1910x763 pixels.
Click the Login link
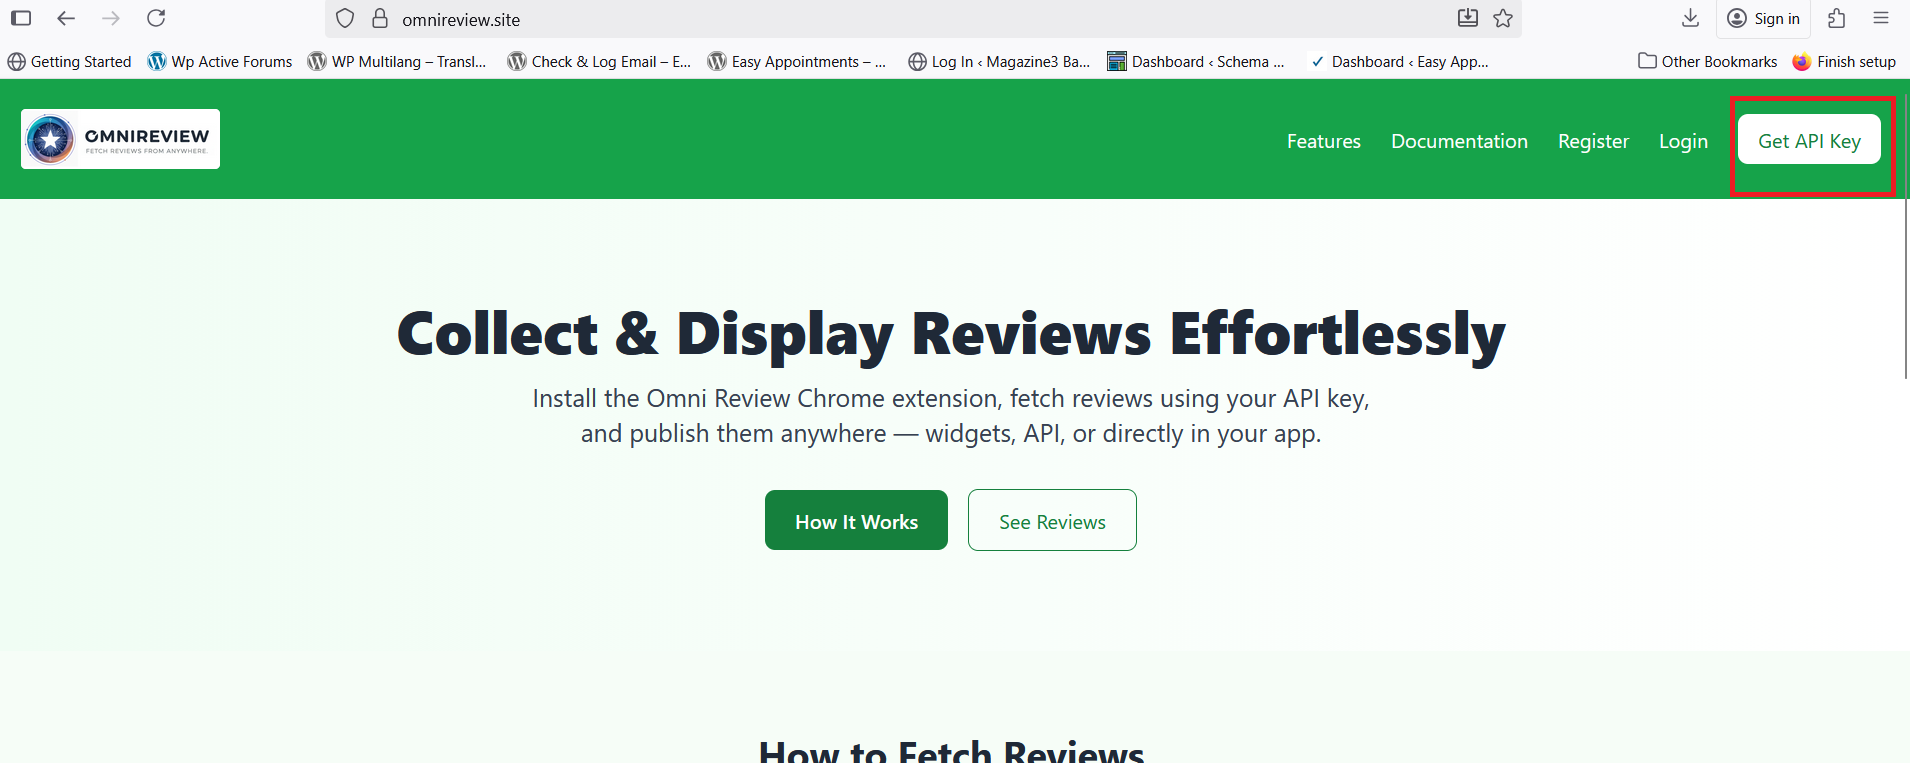click(x=1683, y=141)
